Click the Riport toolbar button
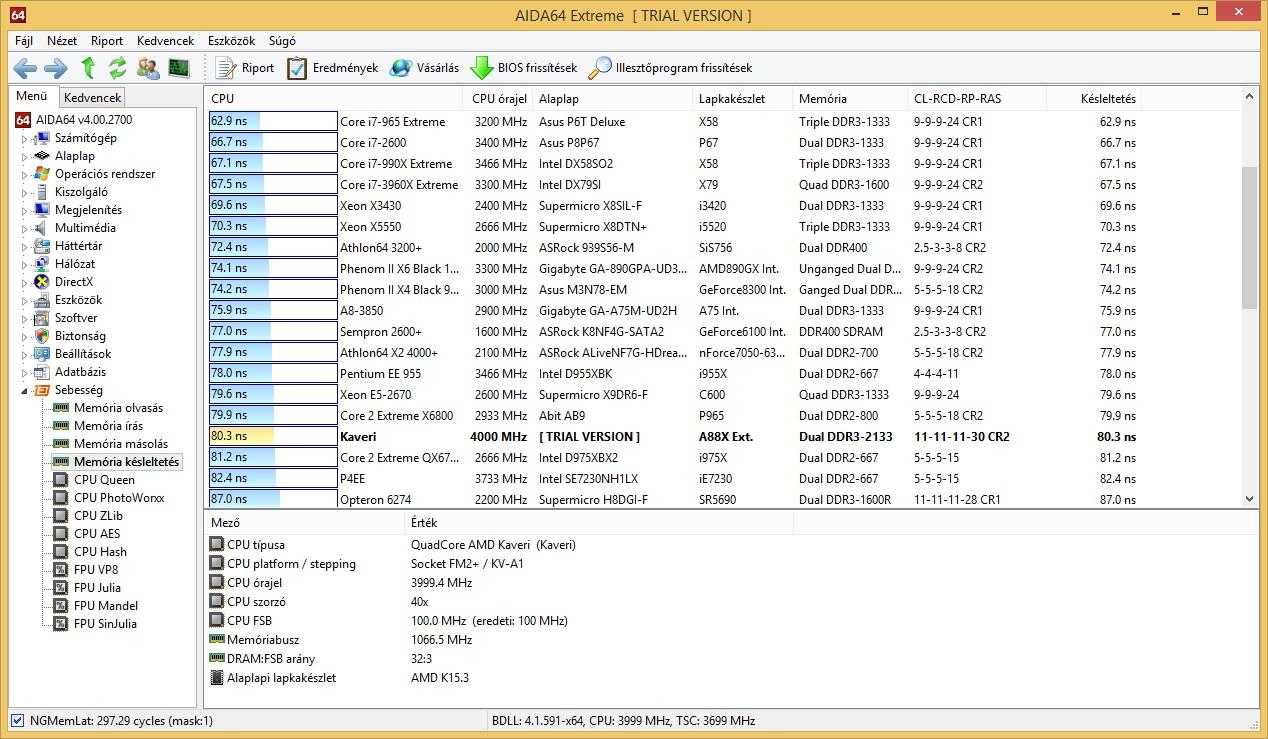The image size is (1268, 739). [244, 68]
